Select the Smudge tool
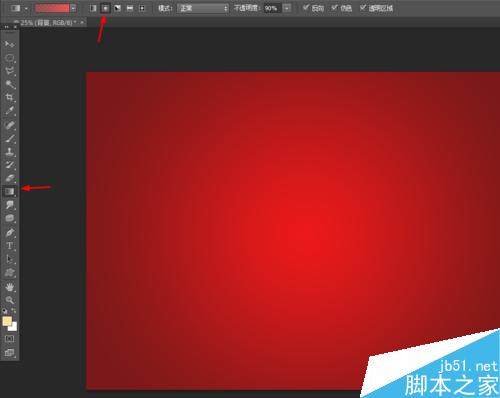500x398 pixels. click(x=9, y=205)
